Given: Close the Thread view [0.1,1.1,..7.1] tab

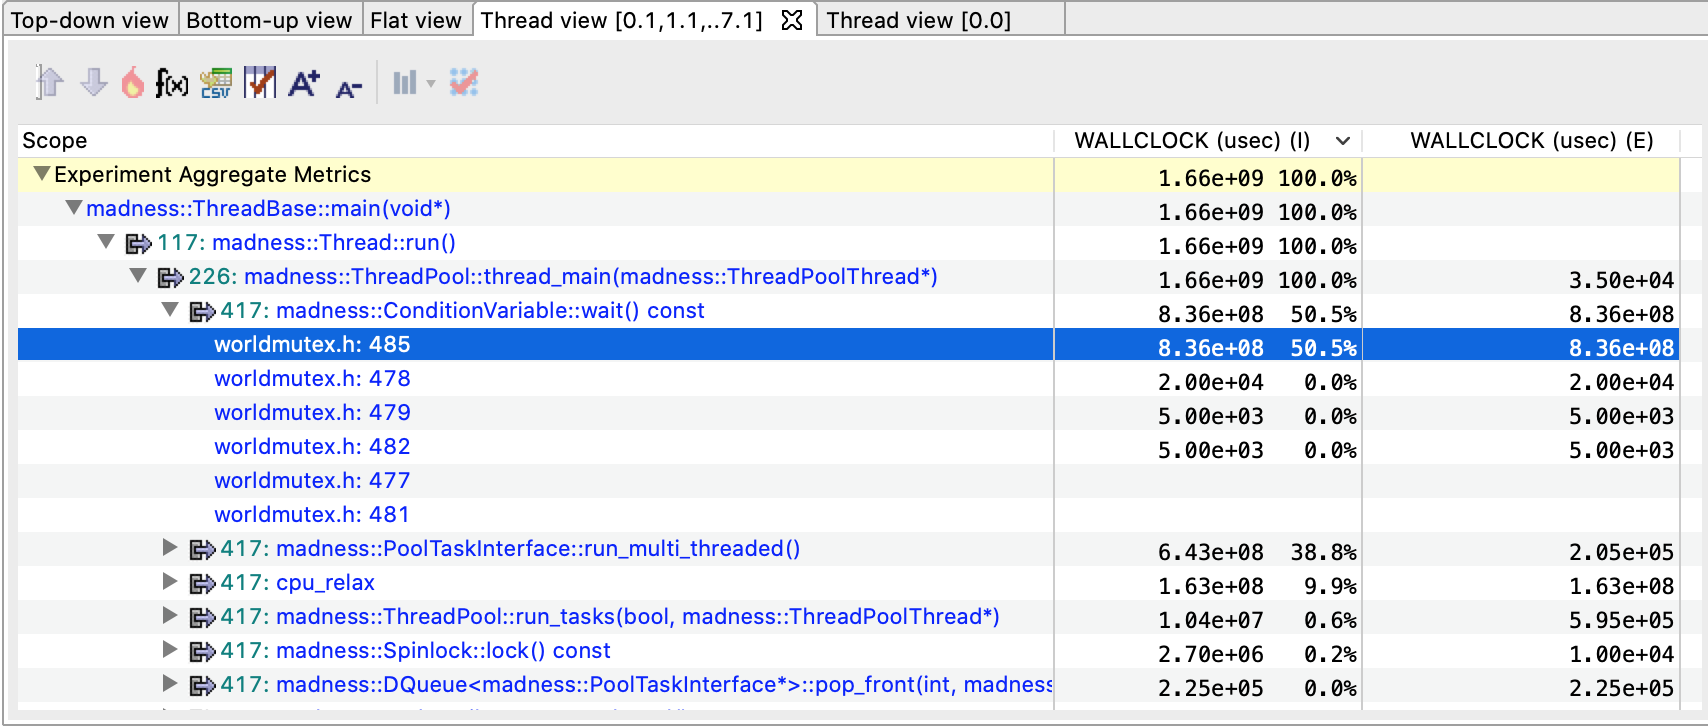Looking at the screenshot, I should 792,20.
